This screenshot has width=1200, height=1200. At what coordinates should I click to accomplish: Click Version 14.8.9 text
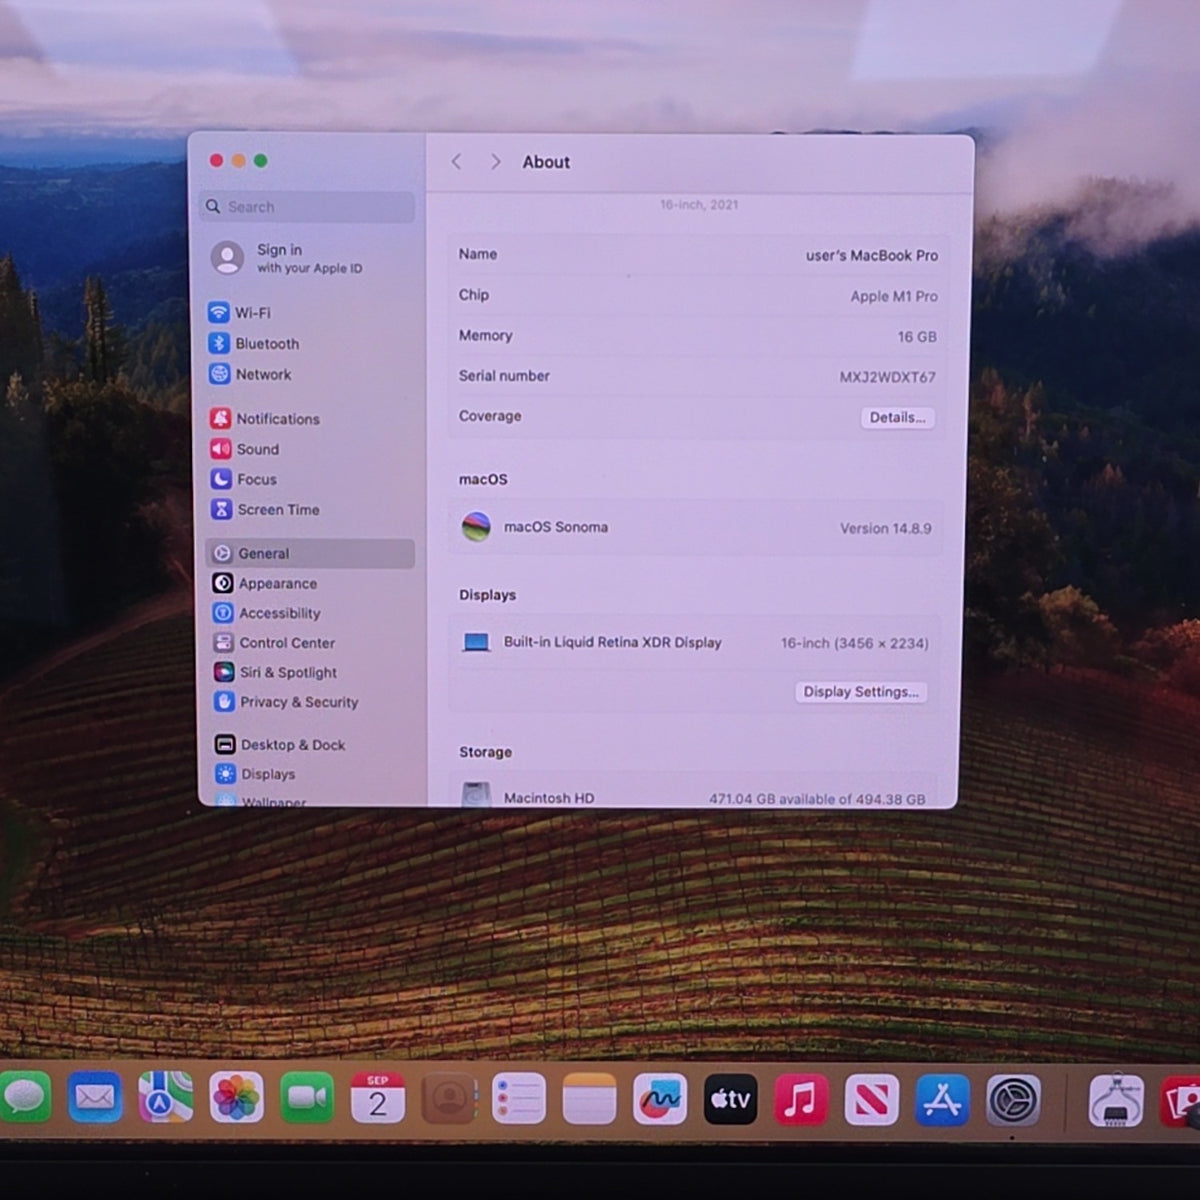point(886,528)
